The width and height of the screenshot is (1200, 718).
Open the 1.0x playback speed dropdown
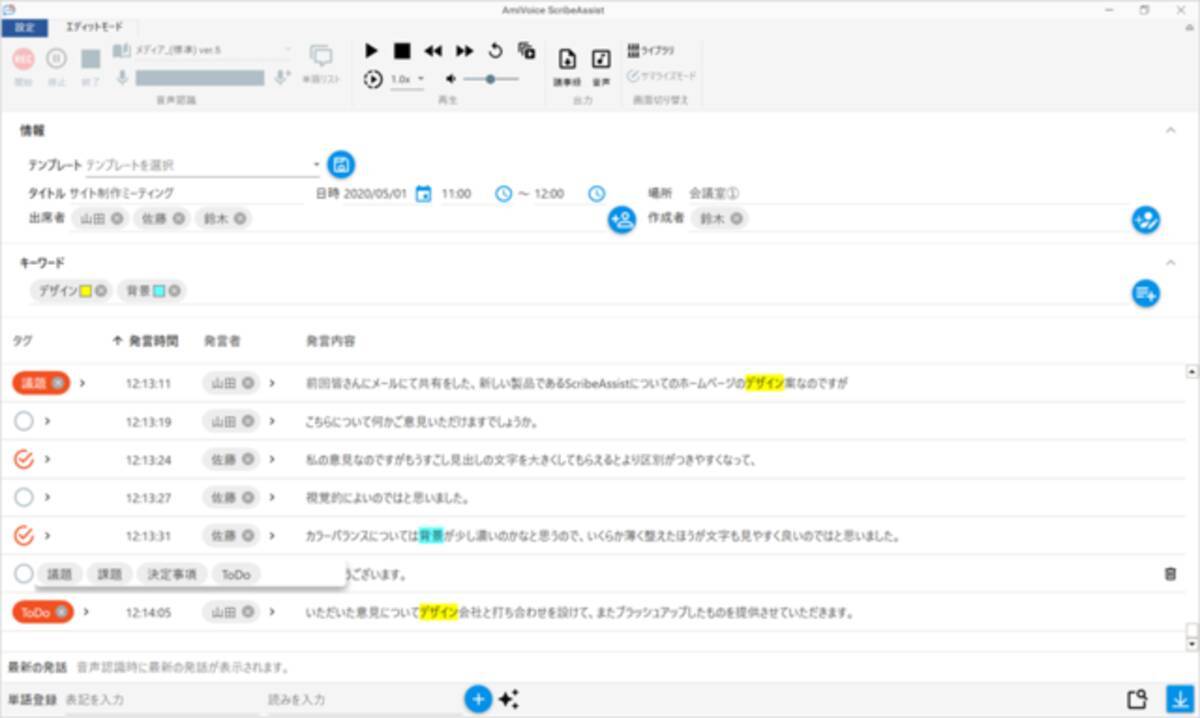click(x=407, y=79)
